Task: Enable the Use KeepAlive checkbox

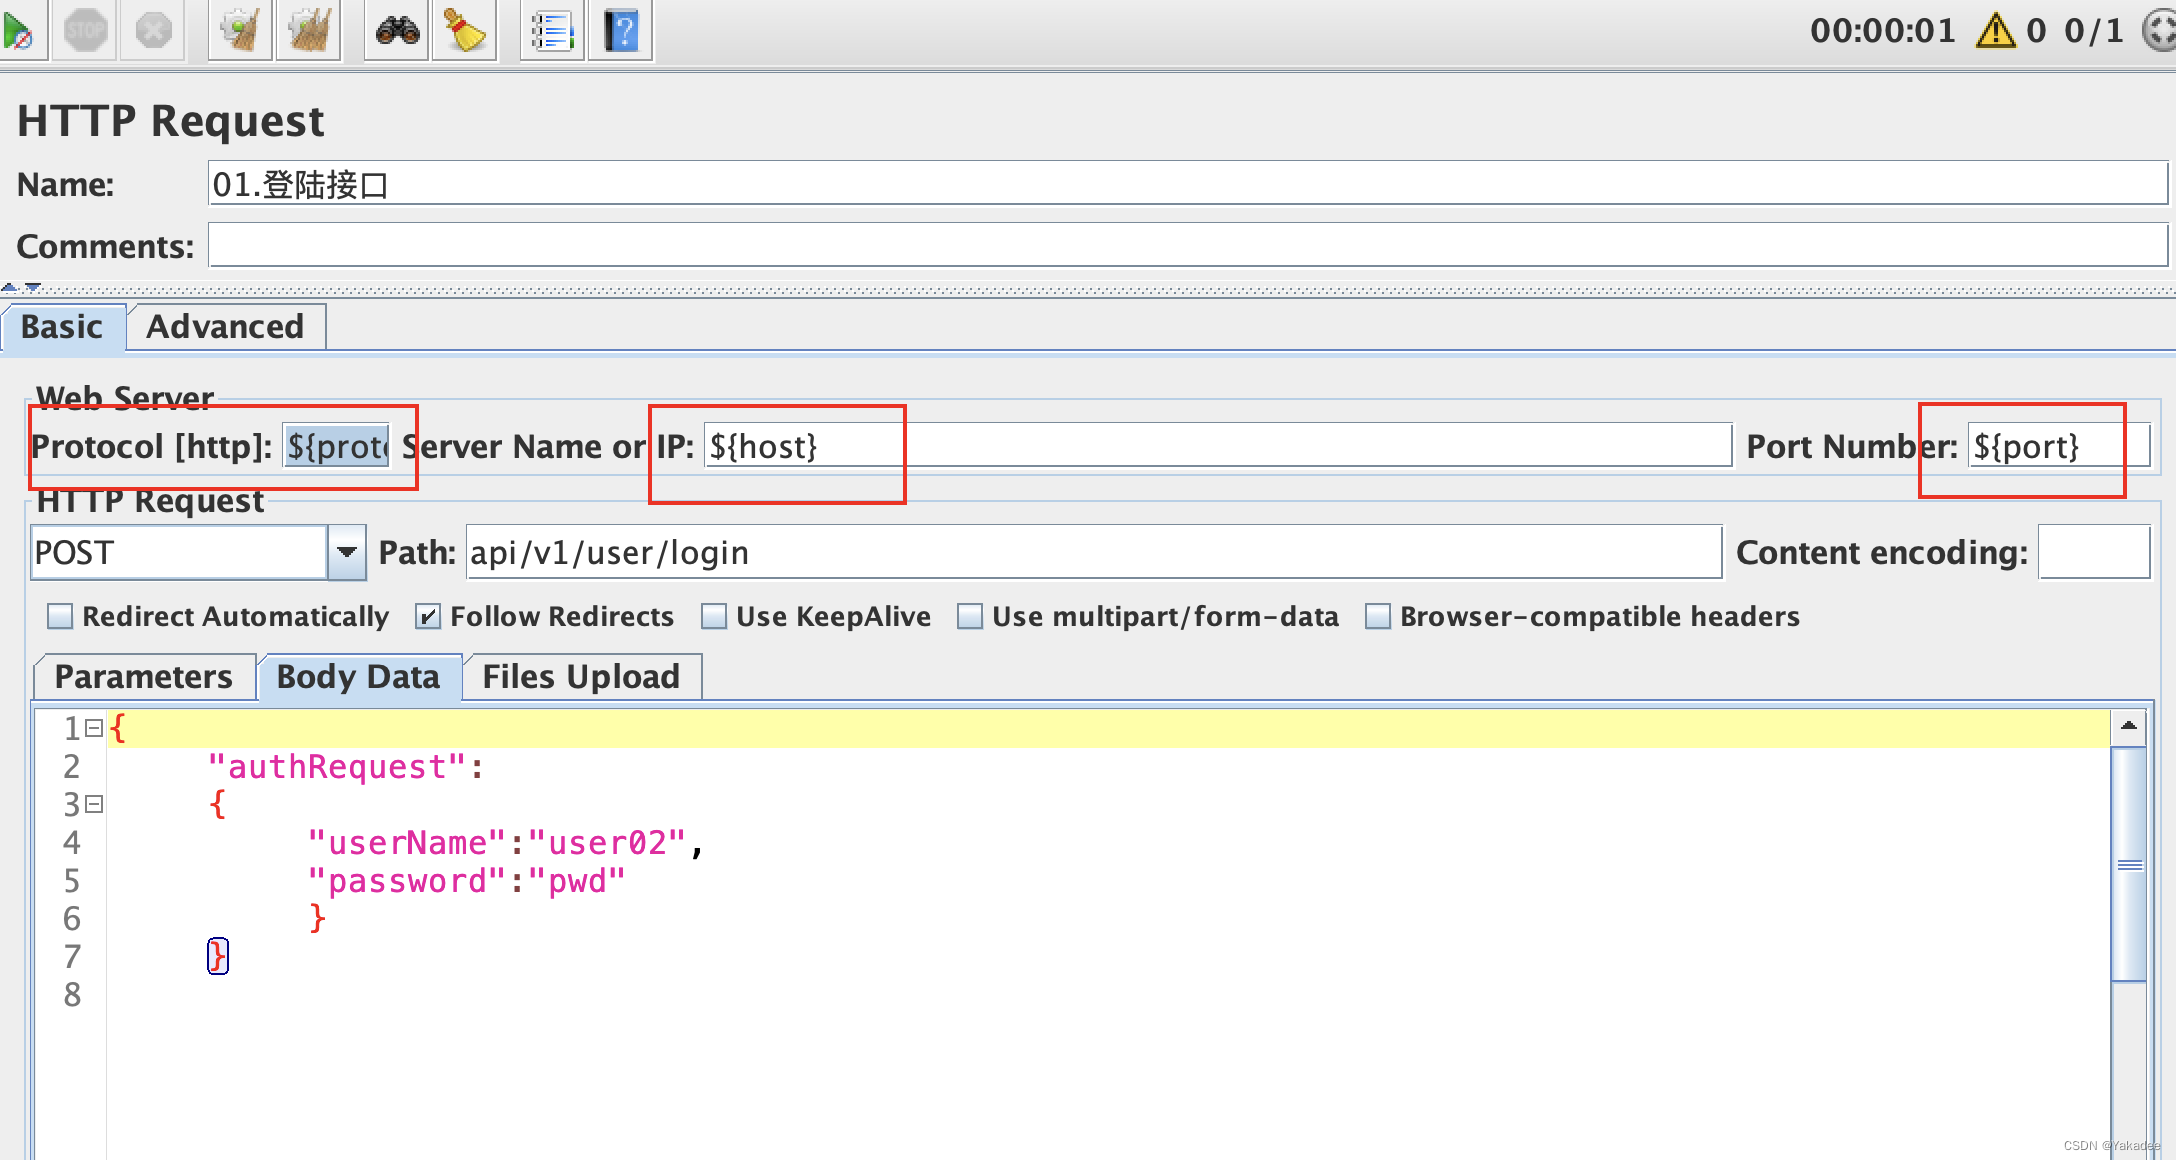Action: (714, 616)
